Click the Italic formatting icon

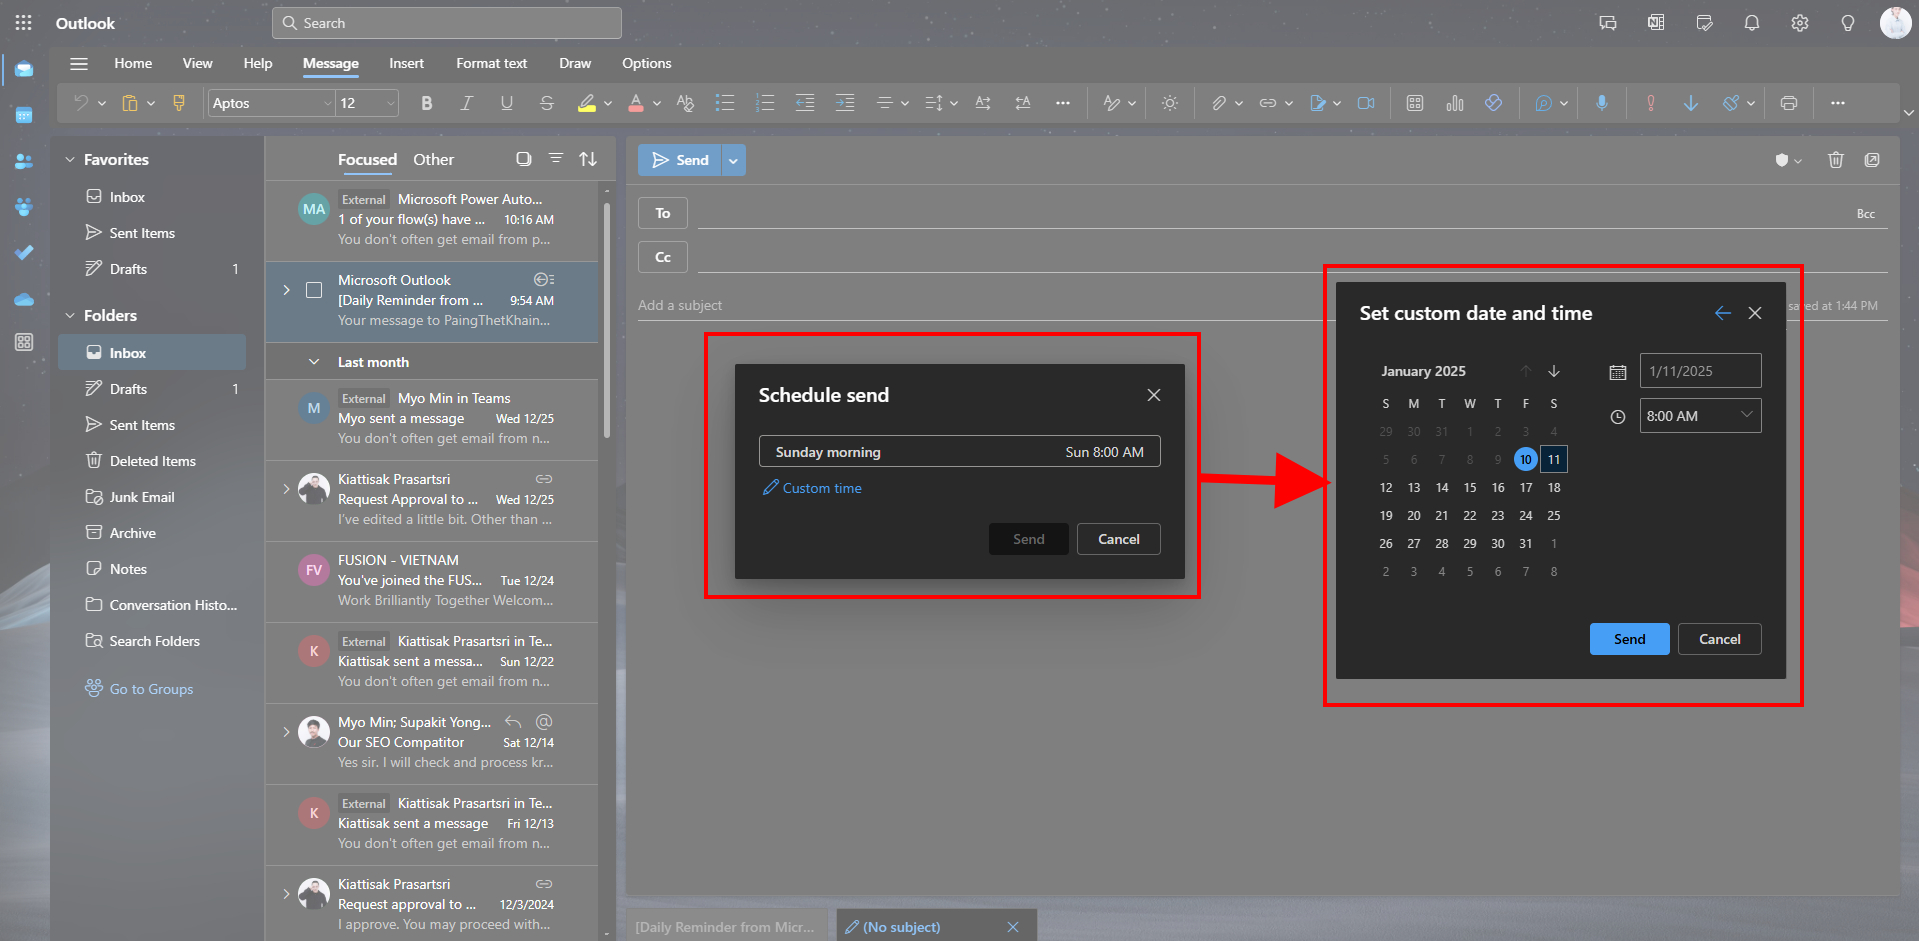[466, 103]
